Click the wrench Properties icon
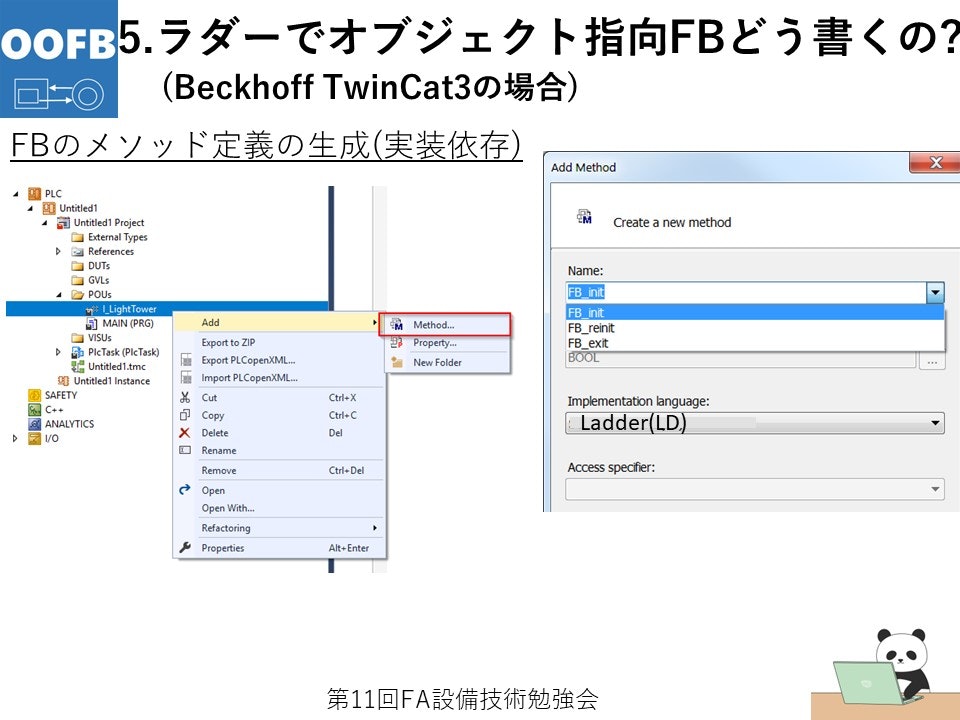Viewport: 960px width, 720px height. (x=185, y=547)
